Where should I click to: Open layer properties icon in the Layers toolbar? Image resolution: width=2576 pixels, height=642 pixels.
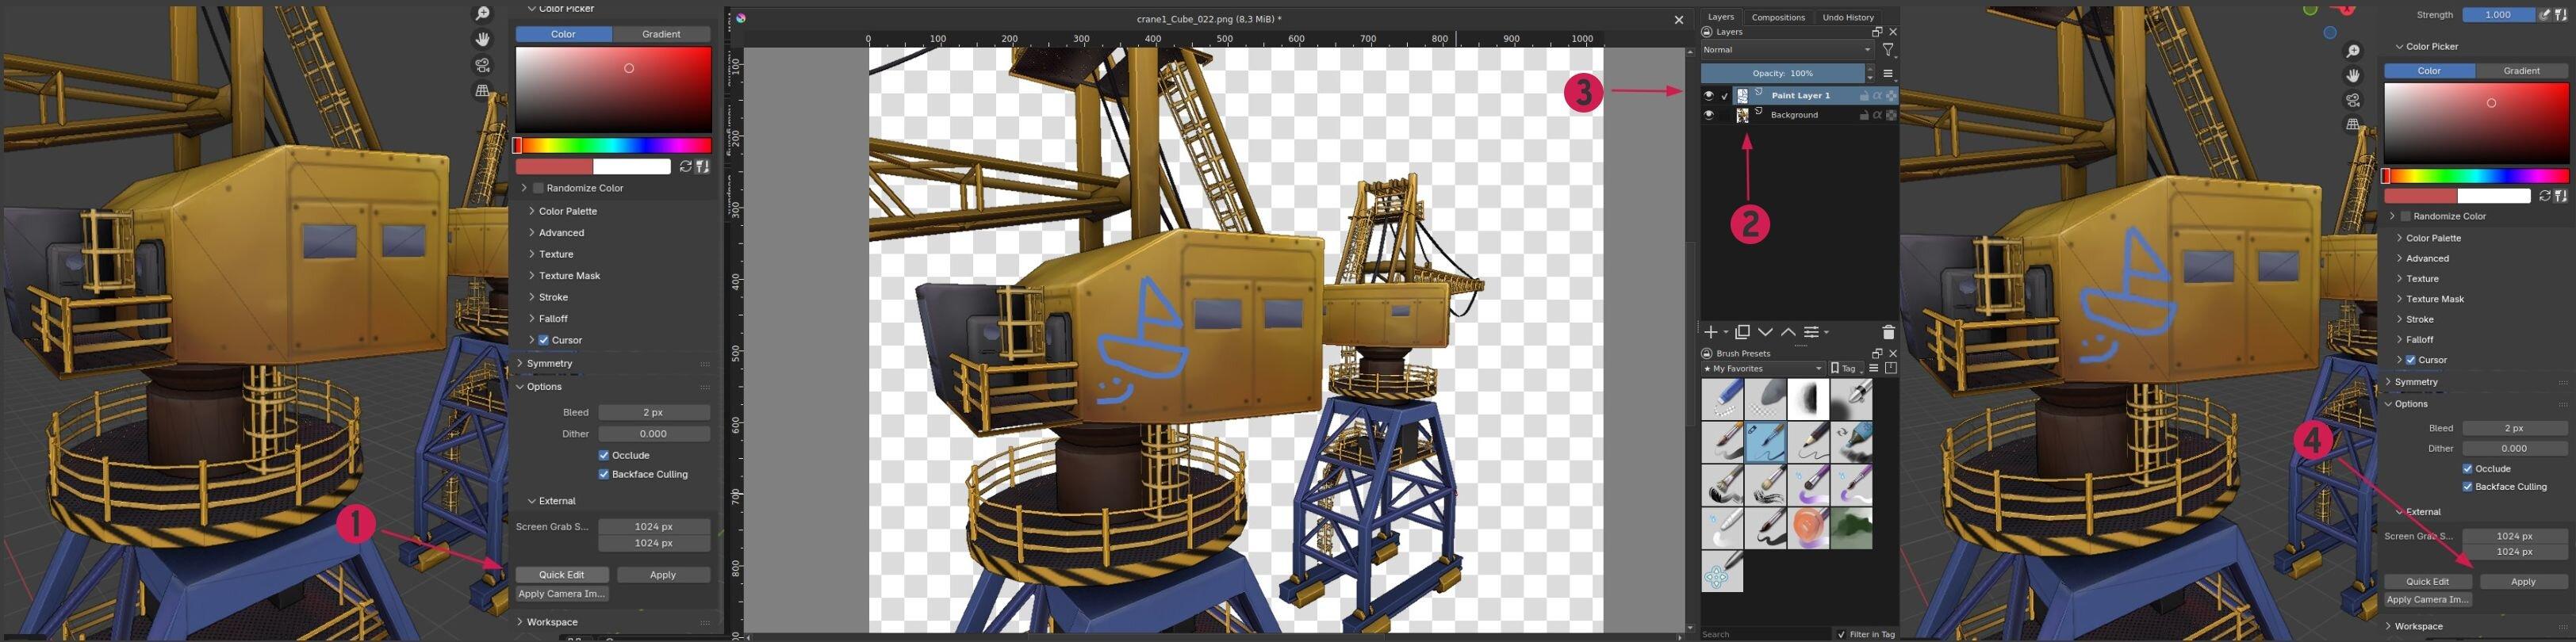pos(1811,332)
